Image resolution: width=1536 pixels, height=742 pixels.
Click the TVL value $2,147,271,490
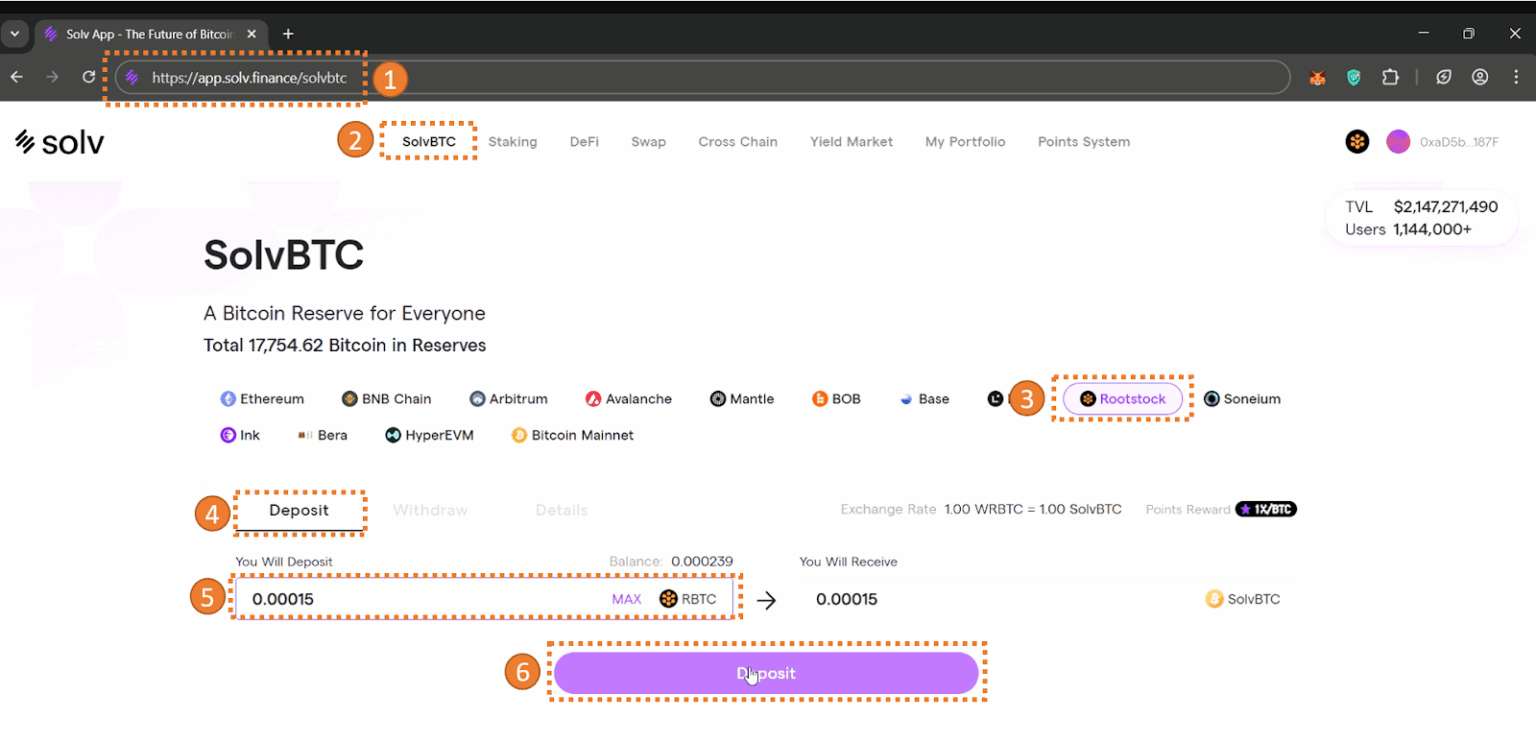click(x=1446, y=207)
